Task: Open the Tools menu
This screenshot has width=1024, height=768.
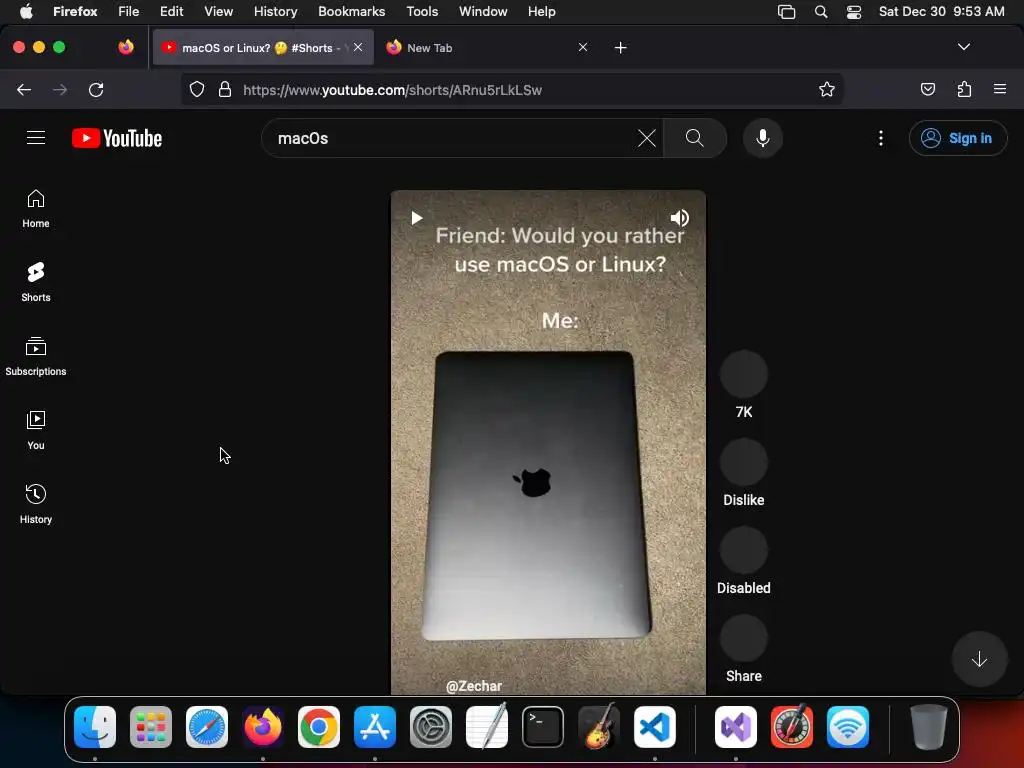Action: [x=422, y=11]
